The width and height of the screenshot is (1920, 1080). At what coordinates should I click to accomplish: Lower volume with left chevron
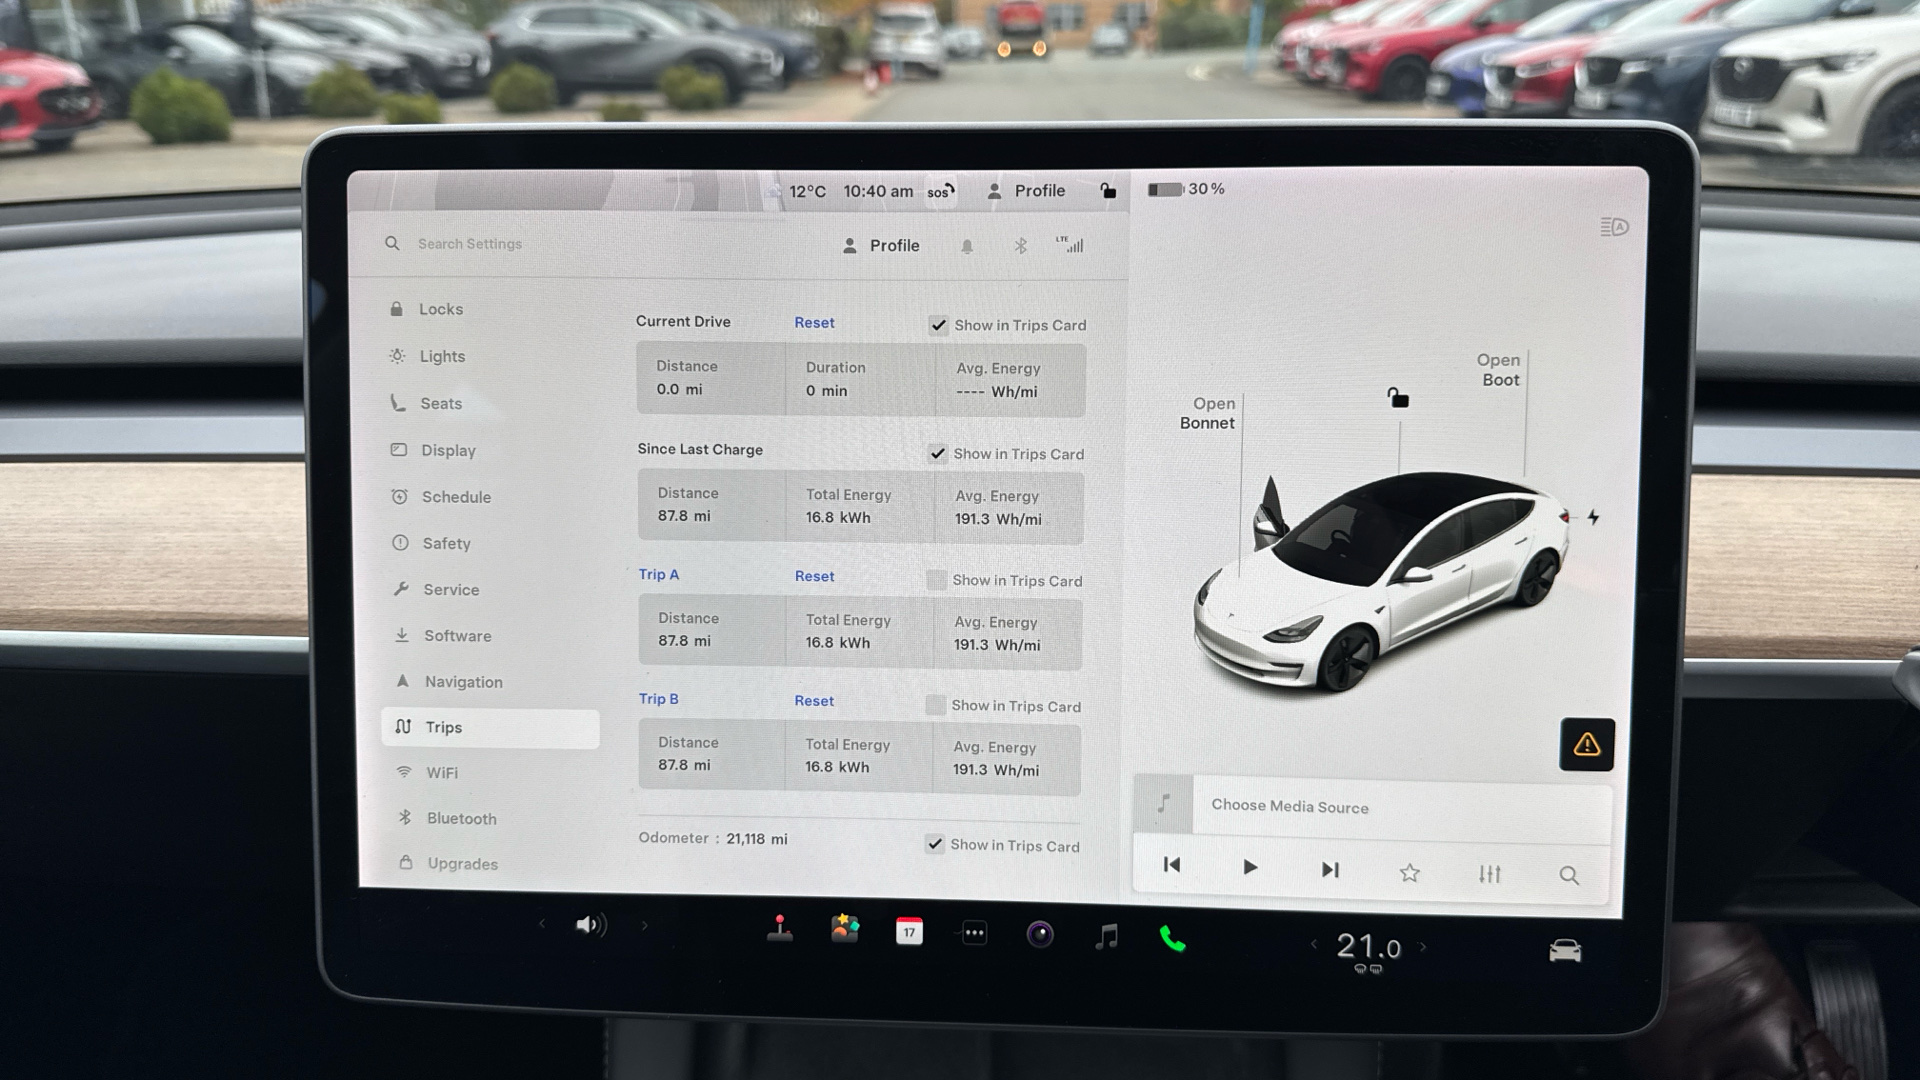coord(542,924)
